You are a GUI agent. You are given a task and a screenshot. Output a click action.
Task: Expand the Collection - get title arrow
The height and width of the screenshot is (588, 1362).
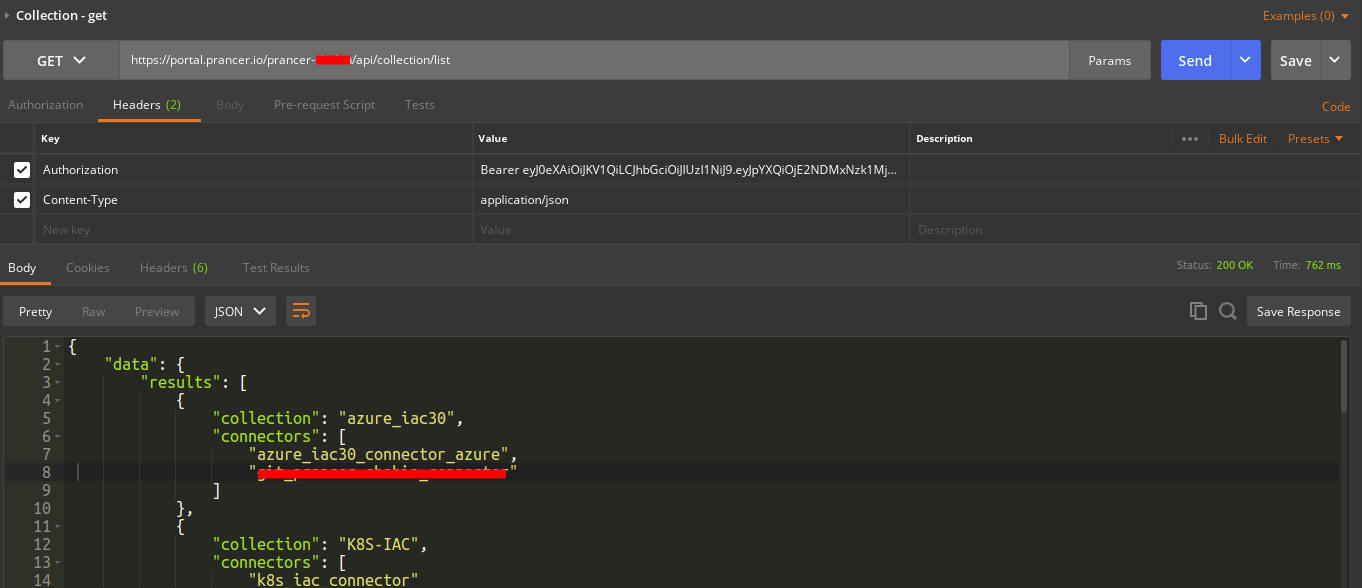(x=8, y=15)
